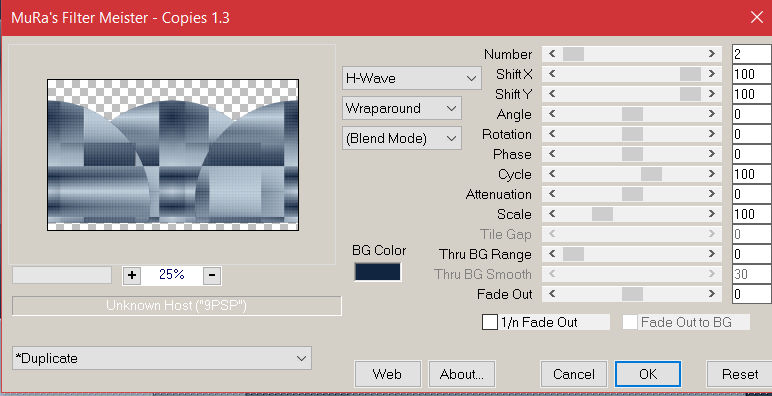Viewport: 772px width, 396px height.
Task: Open the Blend Mode dropdown
Action: pyautogui.click(x=402, y=138)
